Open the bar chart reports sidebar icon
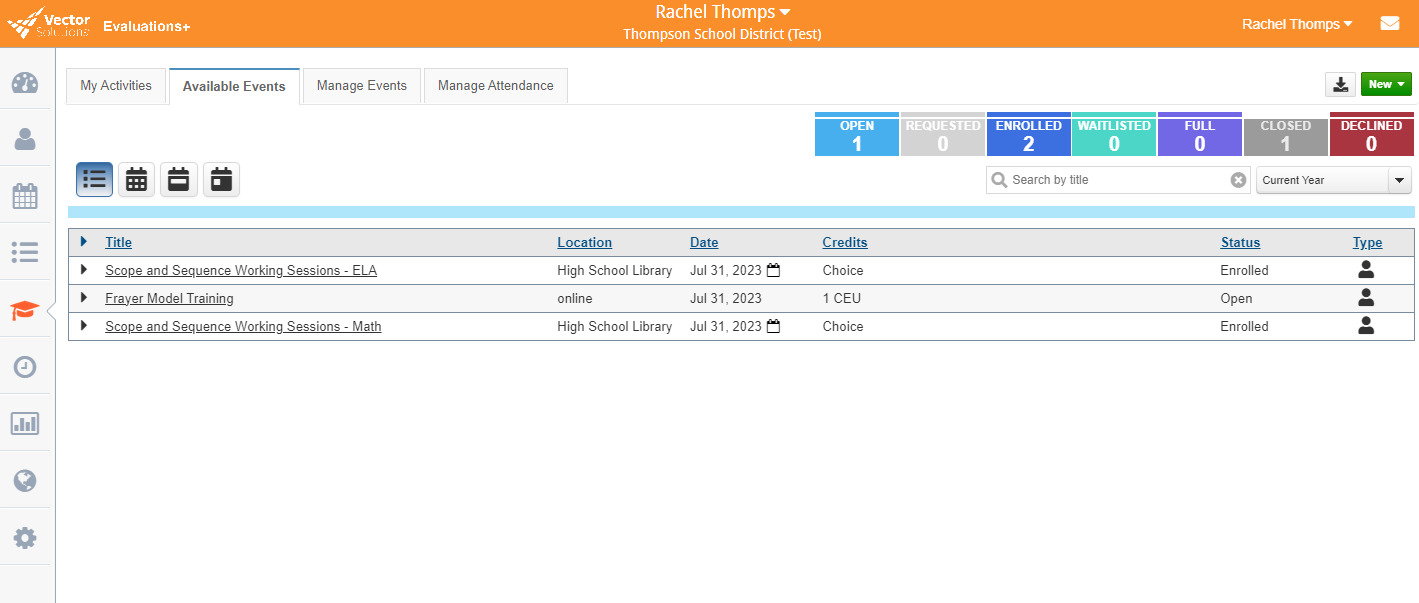The image size is (1419, 603). 25,424
